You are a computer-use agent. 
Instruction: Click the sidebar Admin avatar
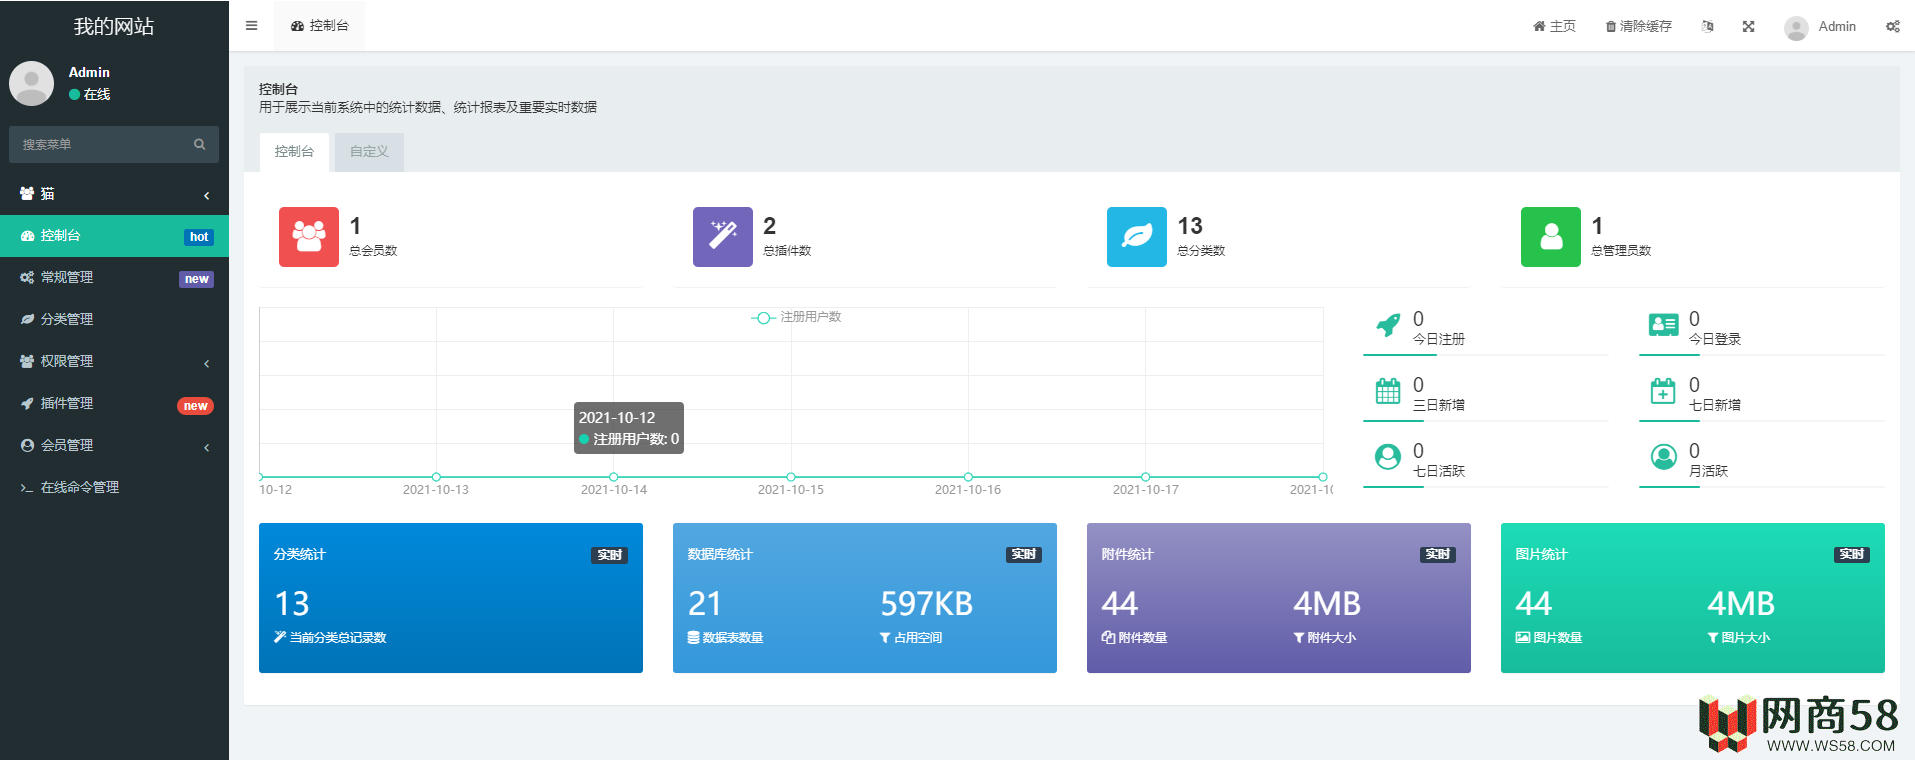[x=31, y=83]
